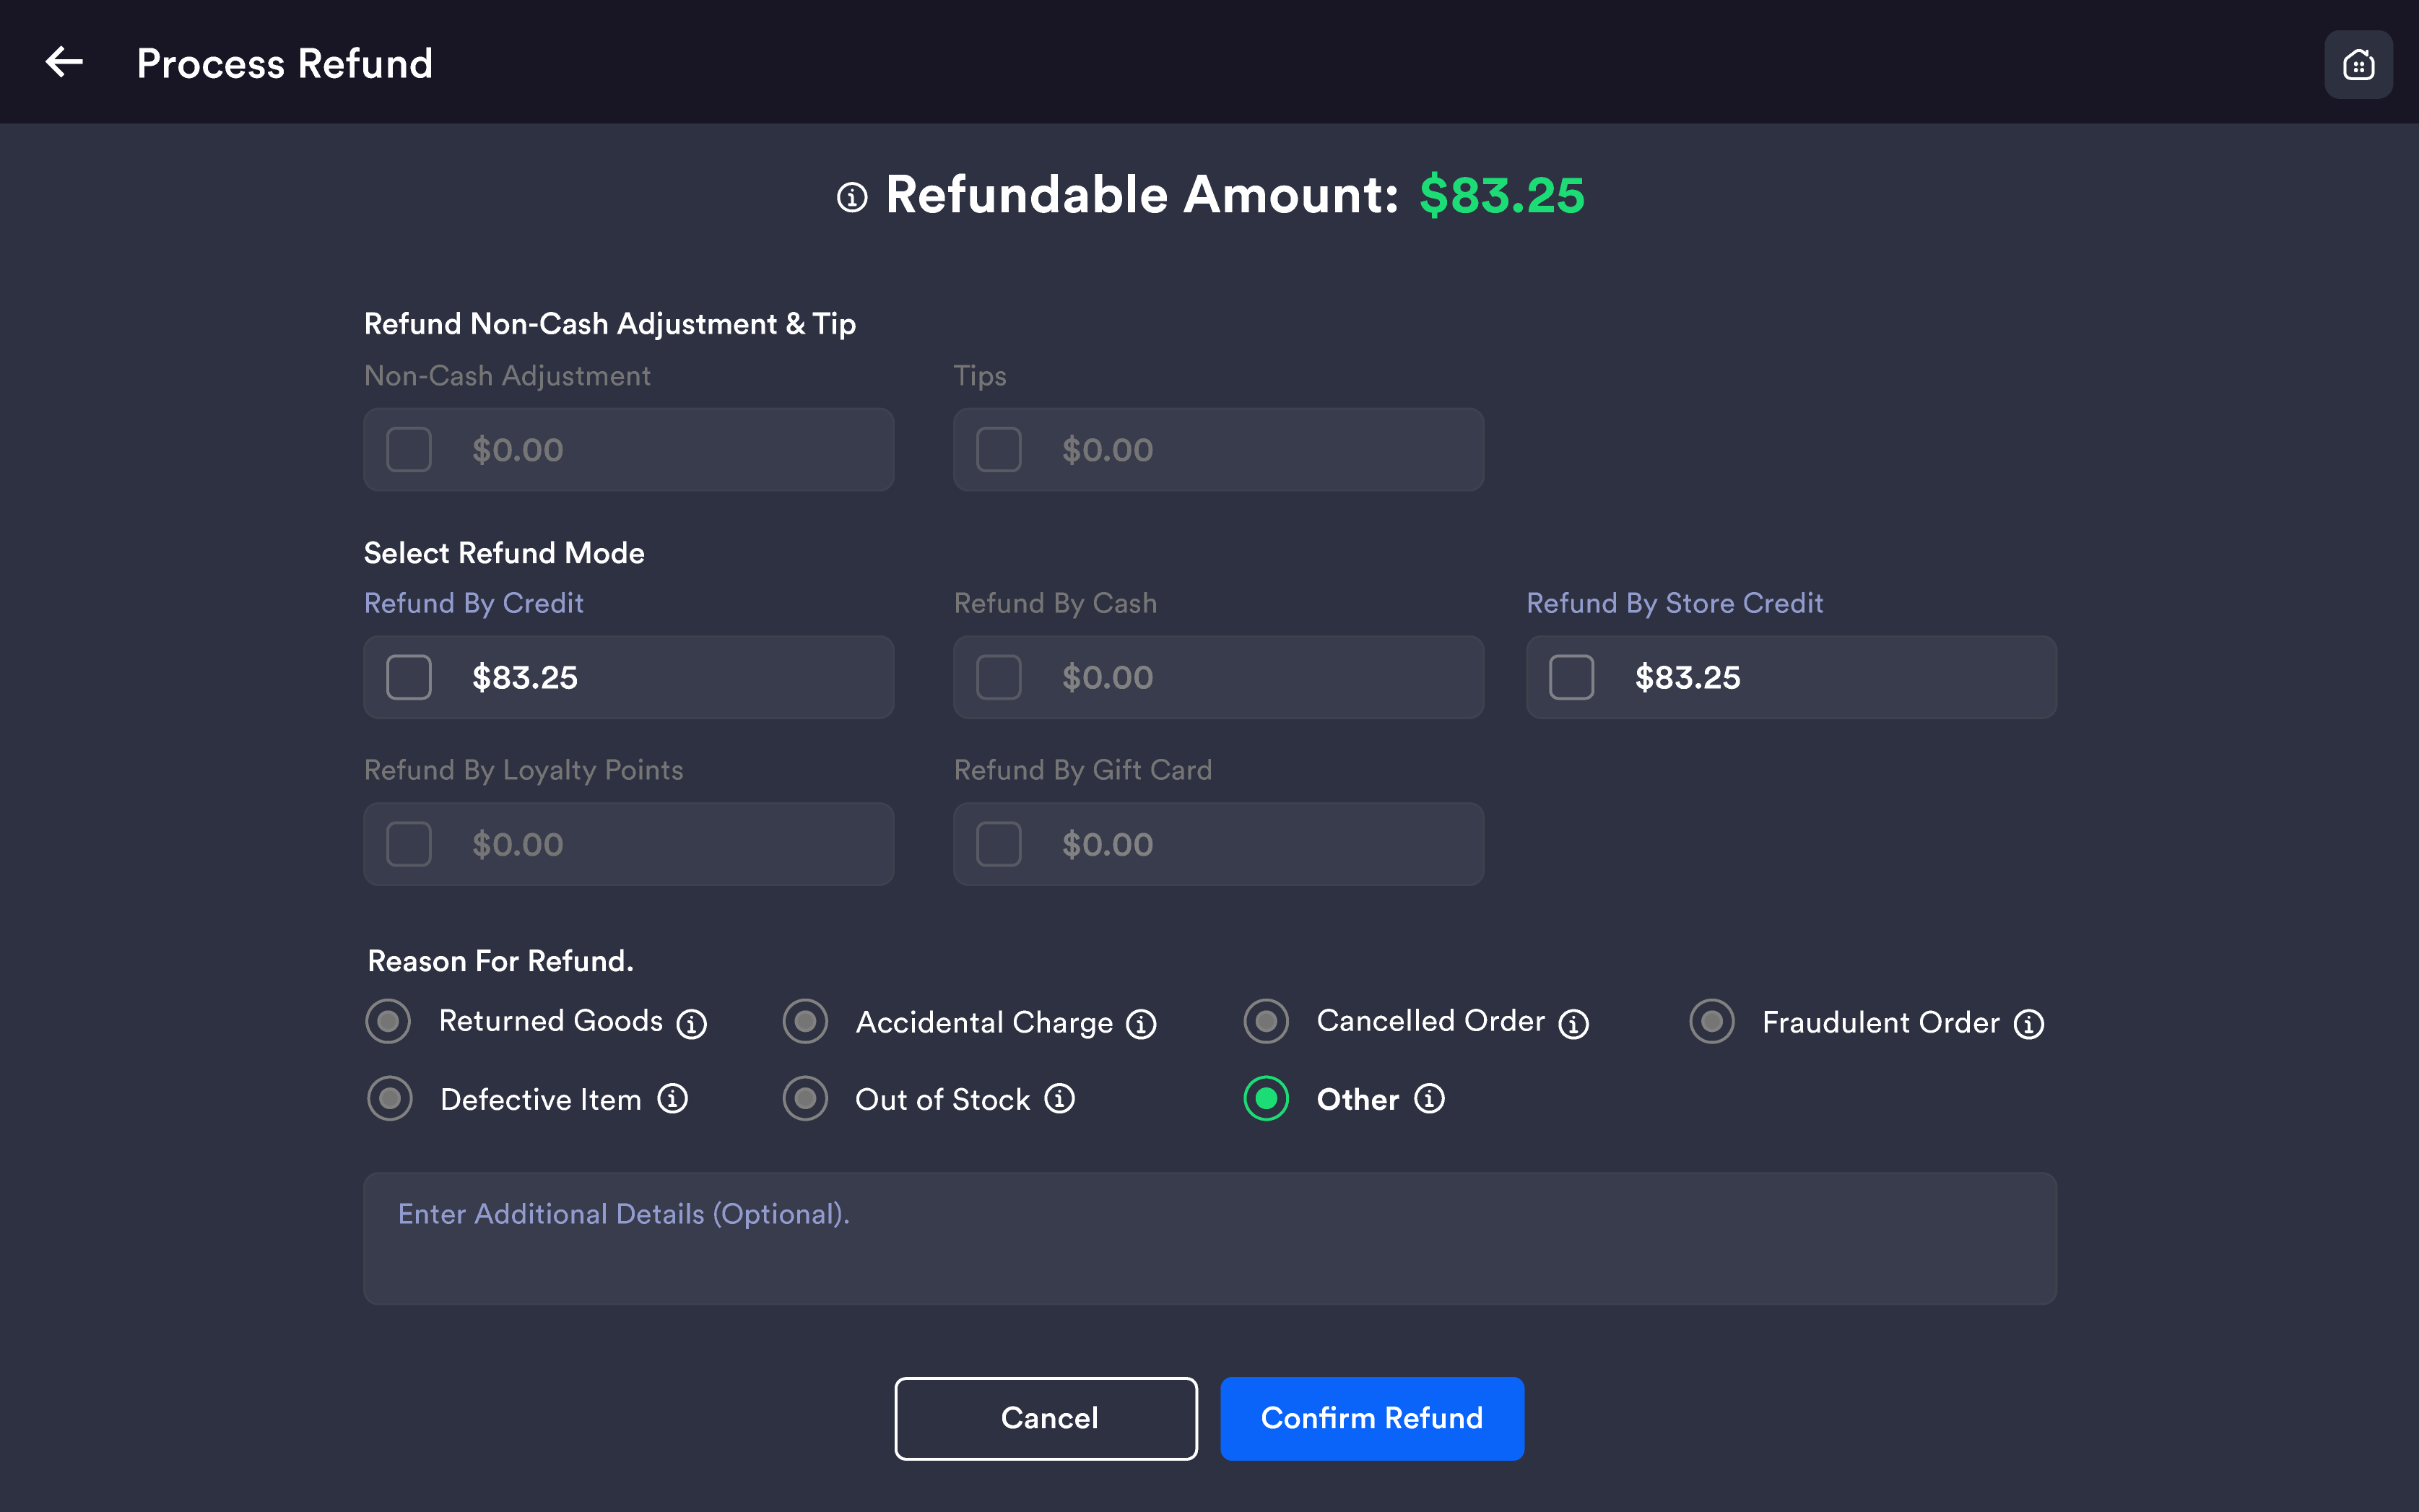
Task: Click the Tips $0.00 amount field
Action: (1218, 449)
